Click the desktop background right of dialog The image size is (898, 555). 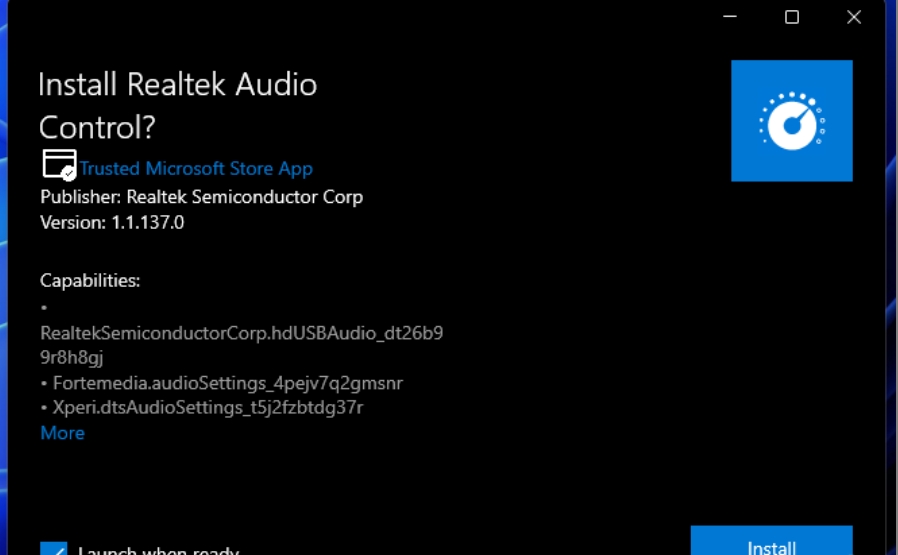click(x=891, y=300)
